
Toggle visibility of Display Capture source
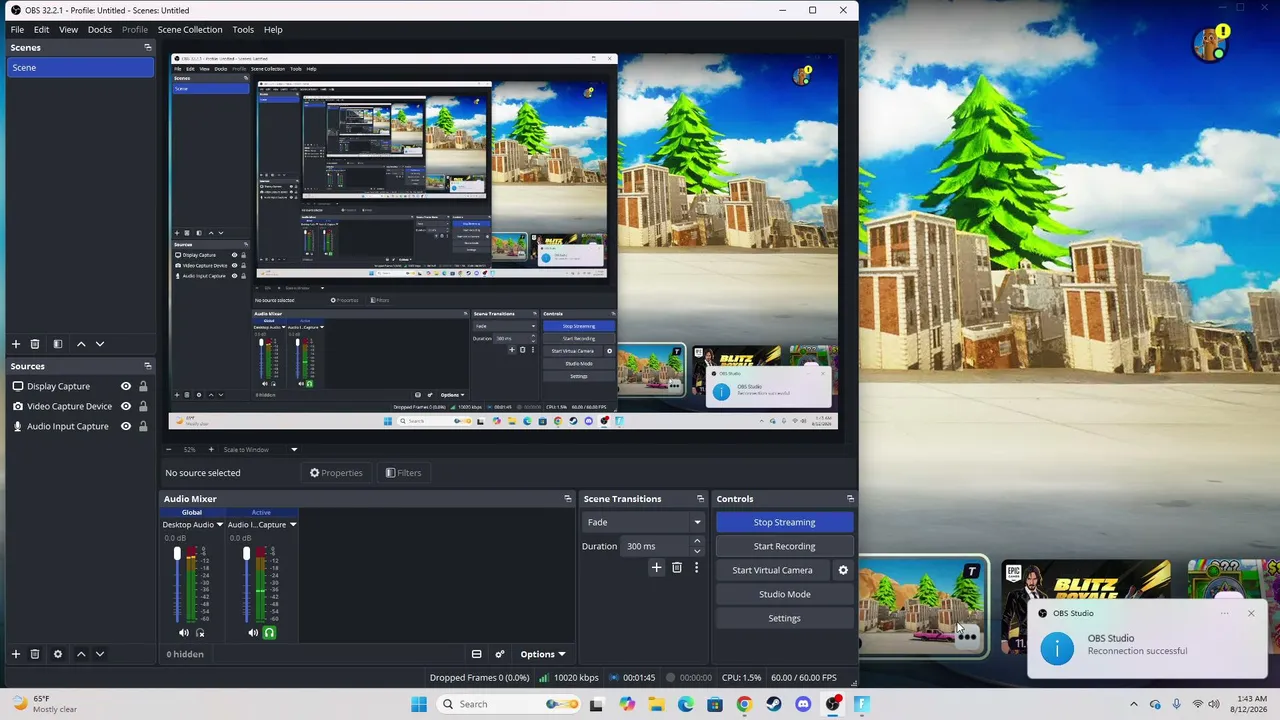click(x=126, y=386)
